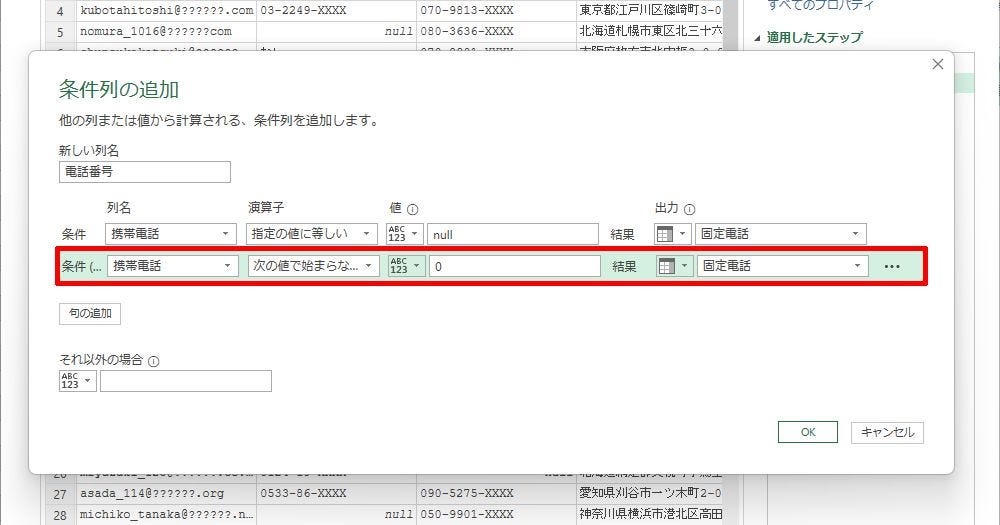The width and height of the screenshot is (1000, 525).
Task: Open the three-dots options for second condition
Action: [892, 267]
